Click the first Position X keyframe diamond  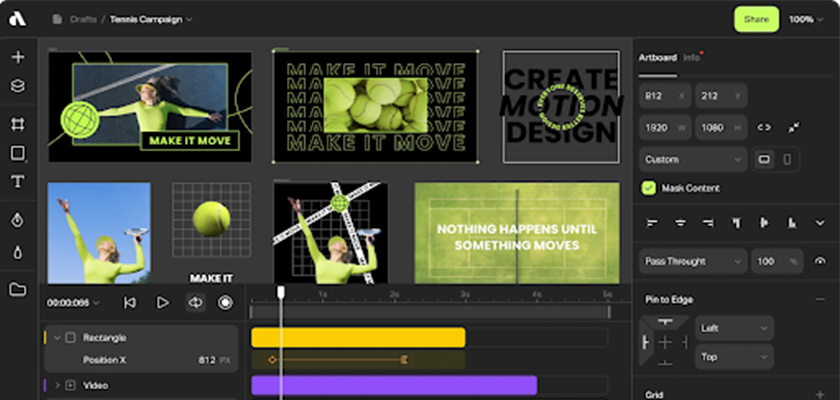[272, 360]
